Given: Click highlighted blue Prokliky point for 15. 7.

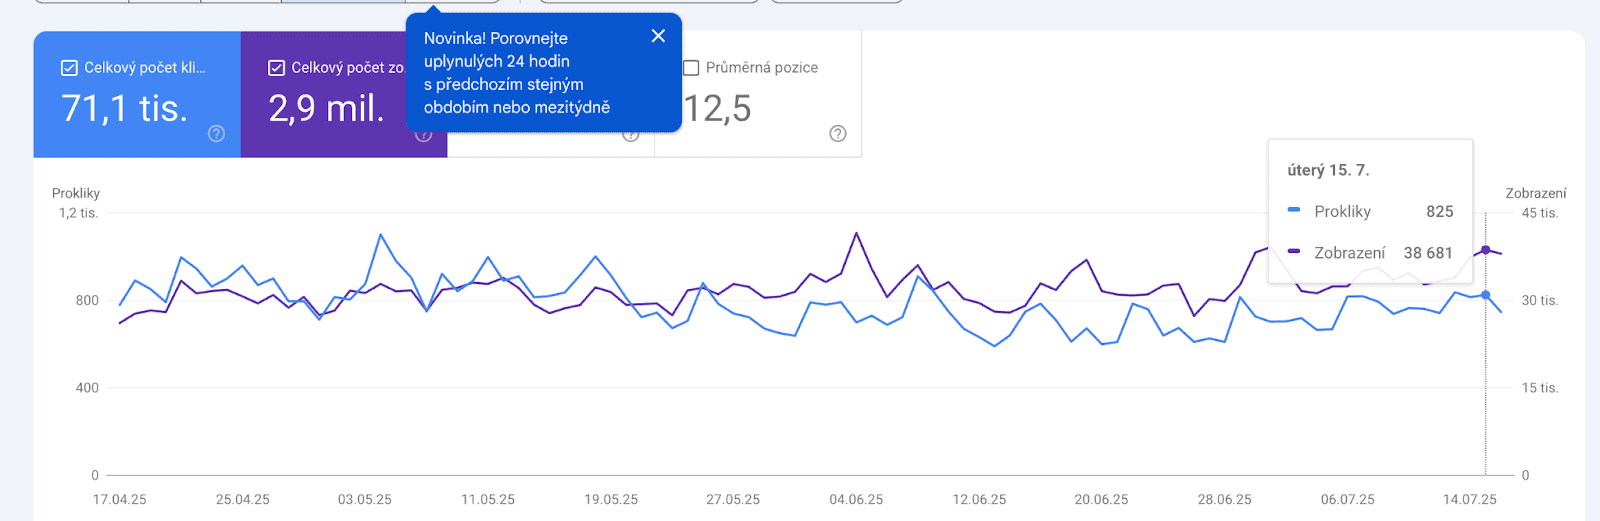Looking at the screenshot, I should pyautogui.click(x=1485, y=295).
